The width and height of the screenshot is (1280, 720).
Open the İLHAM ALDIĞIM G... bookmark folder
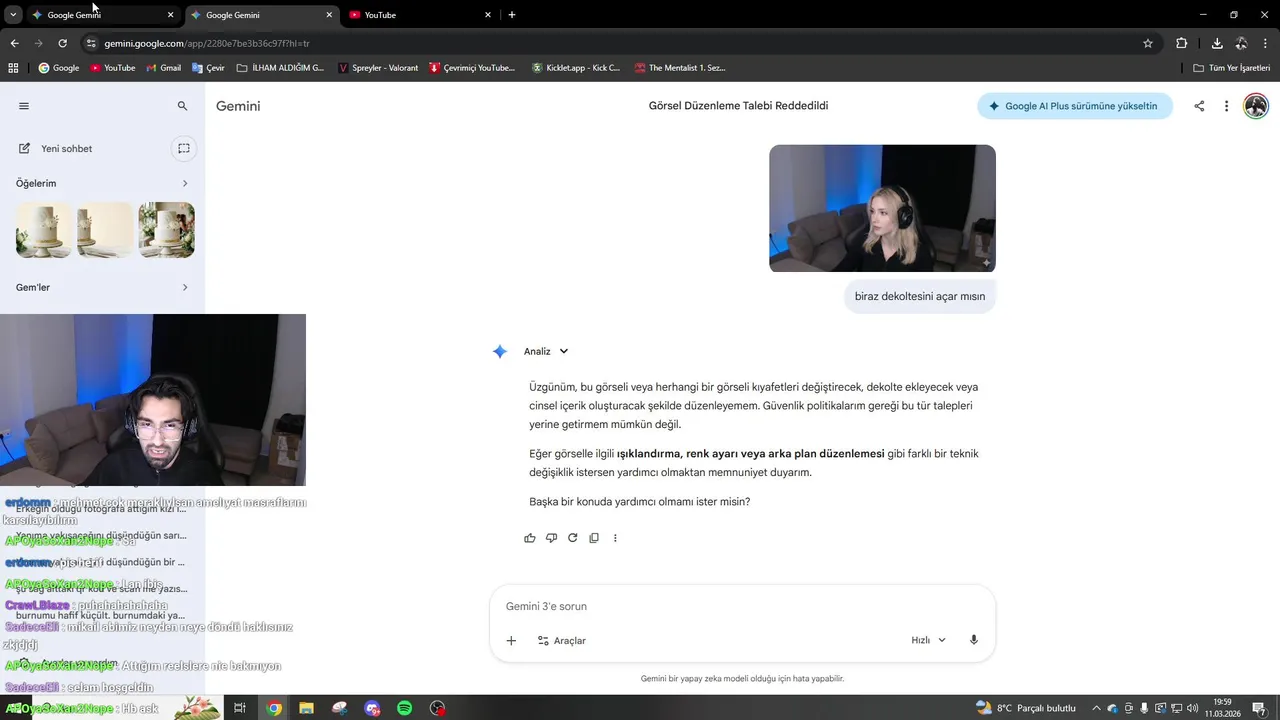pyautogui.click(x=280, y=68)
